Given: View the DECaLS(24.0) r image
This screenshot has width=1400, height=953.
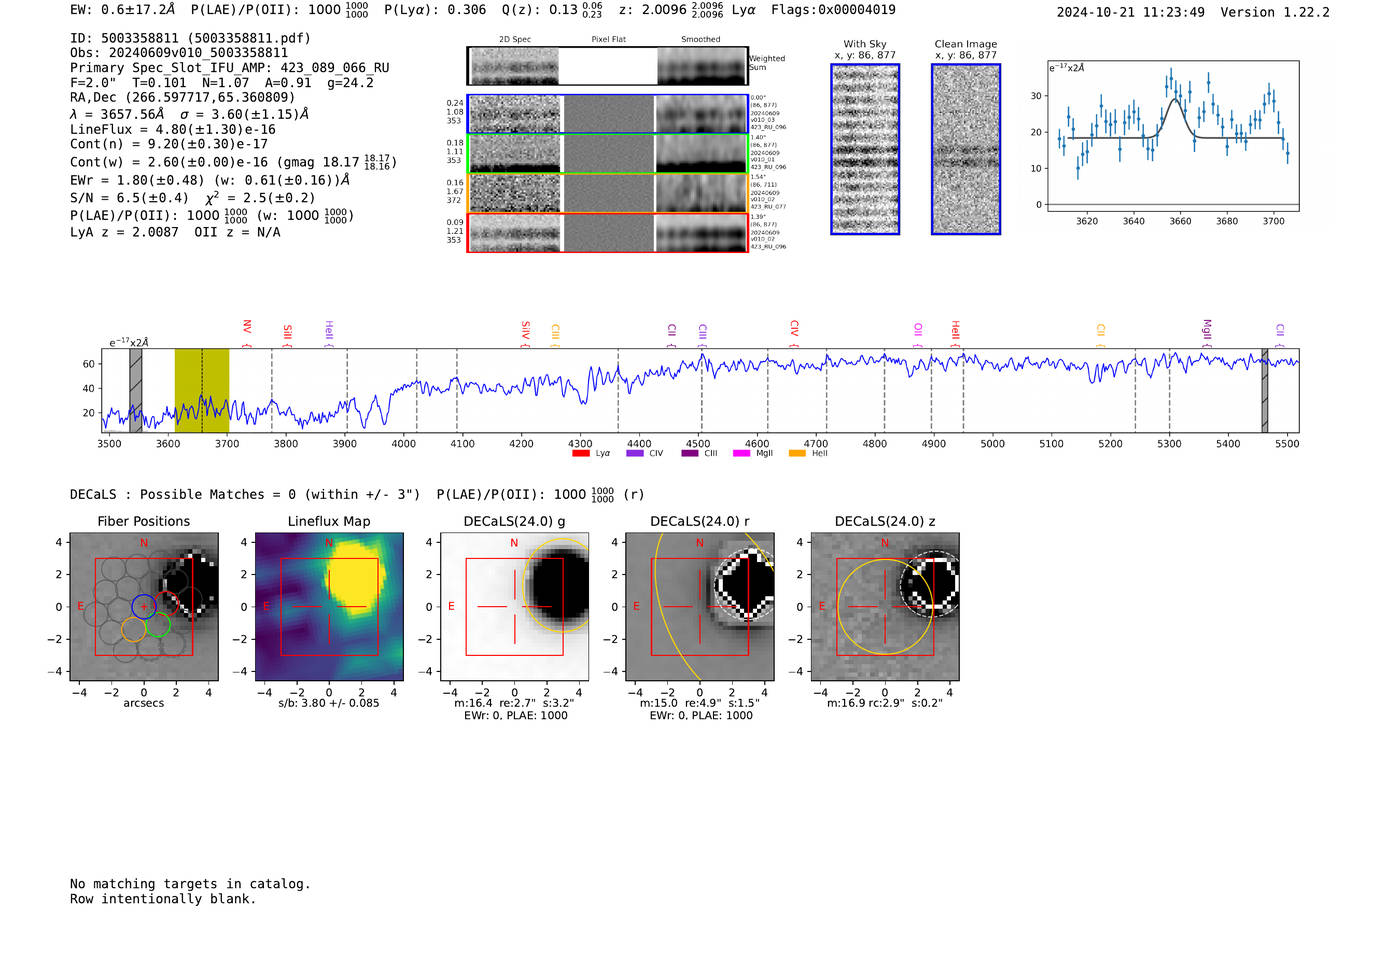Looking at the screenshot, I should click(700, 607).
